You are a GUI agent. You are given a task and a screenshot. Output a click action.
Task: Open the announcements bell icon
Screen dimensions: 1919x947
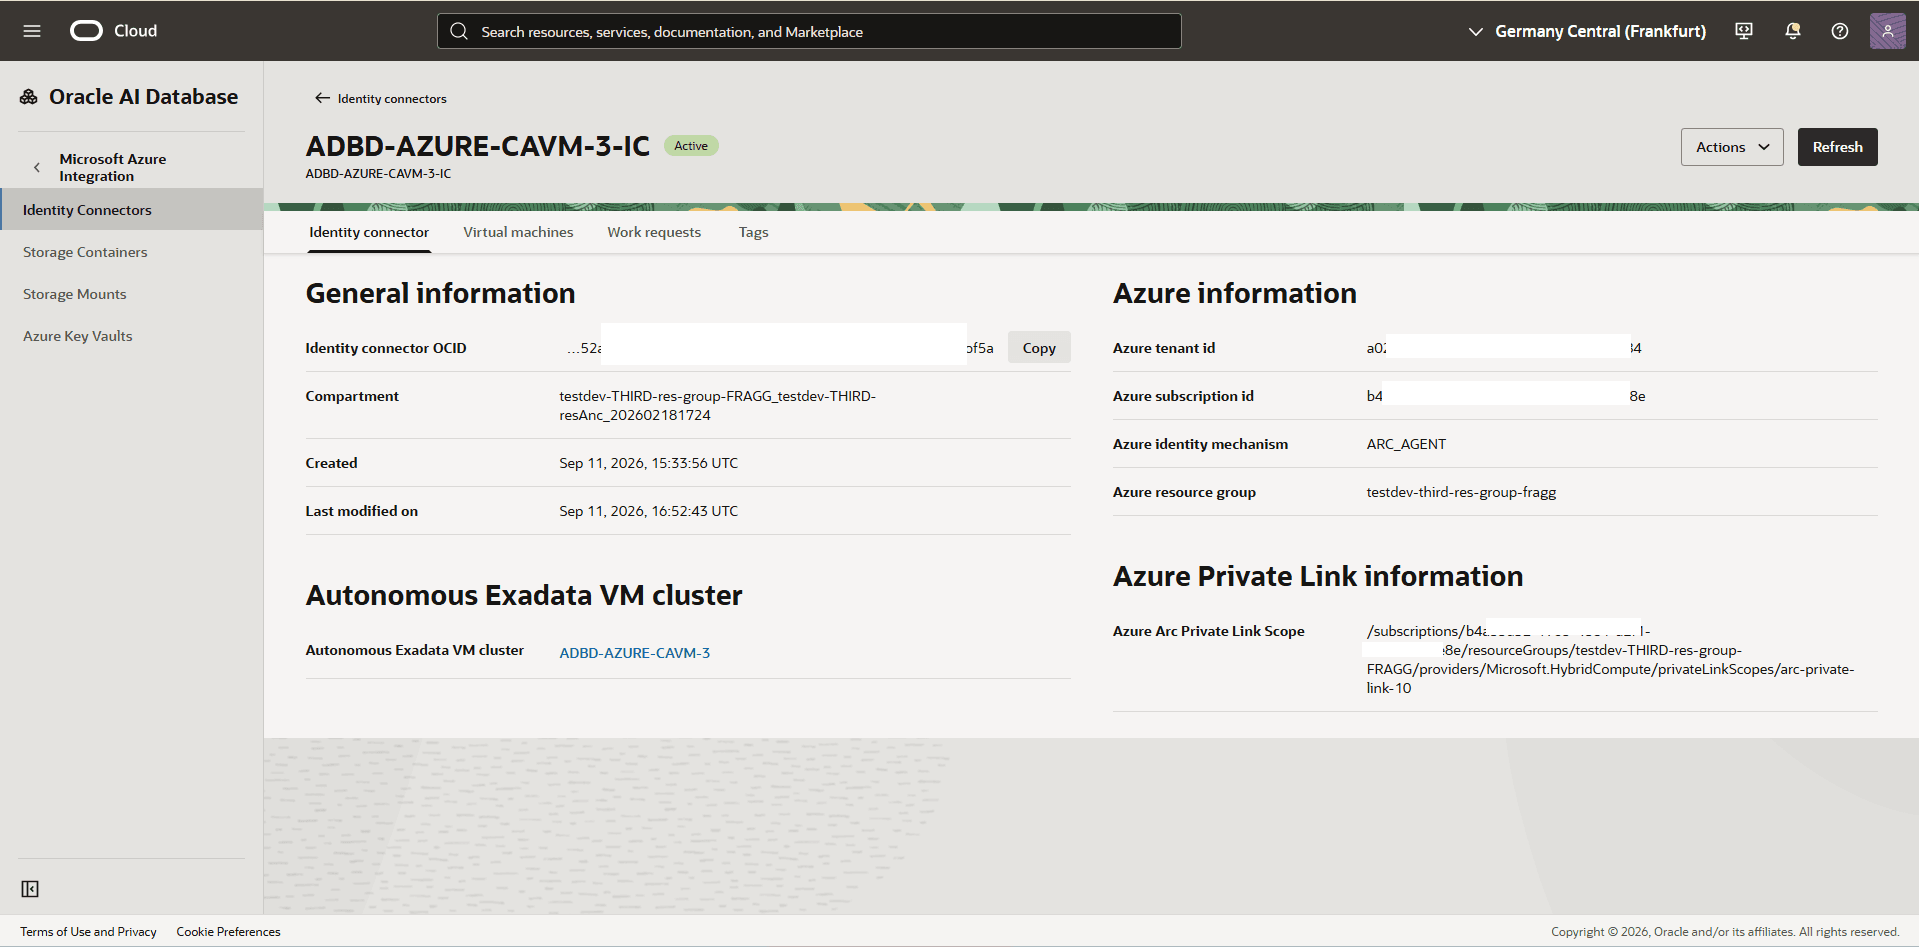pyautogui.click(x=1793, y=31)
